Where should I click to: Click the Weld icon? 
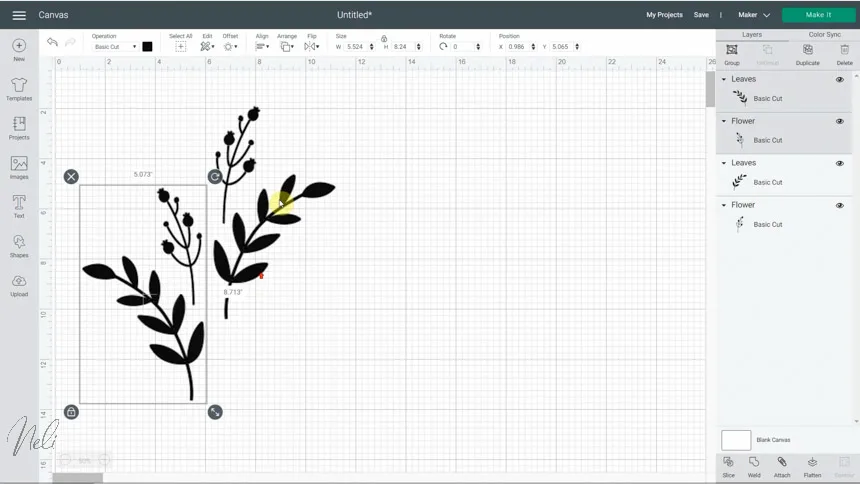click(754, 465)
